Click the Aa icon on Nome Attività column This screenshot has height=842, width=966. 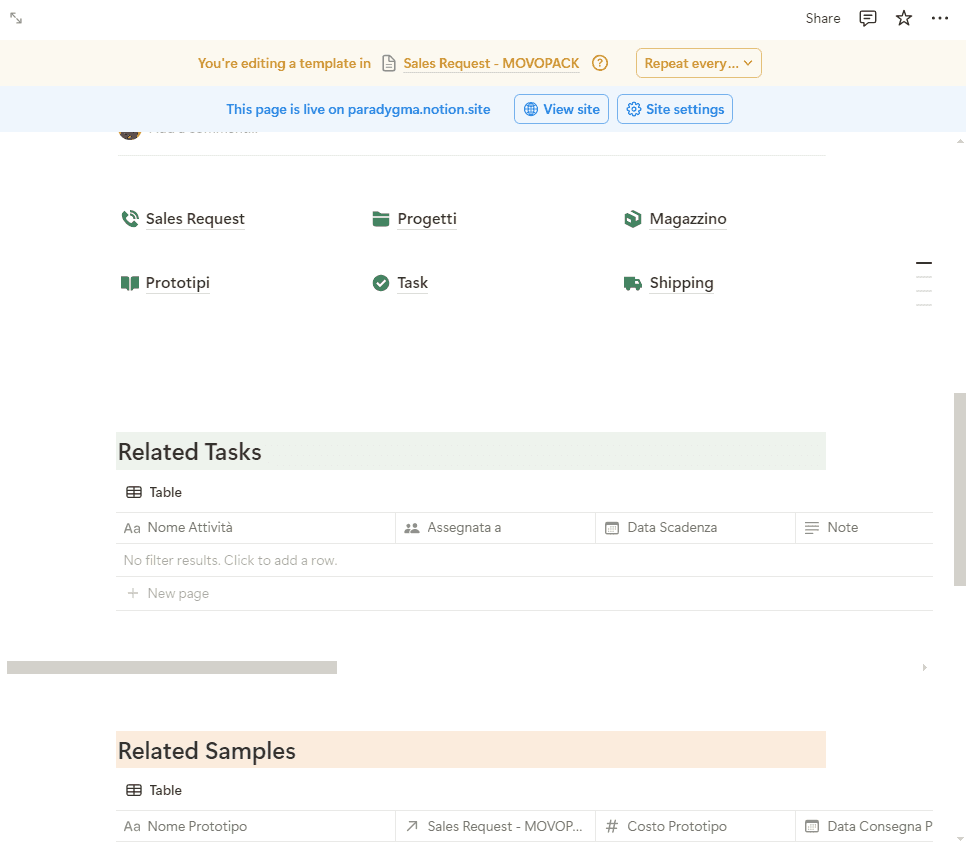[x=131, y=527]
